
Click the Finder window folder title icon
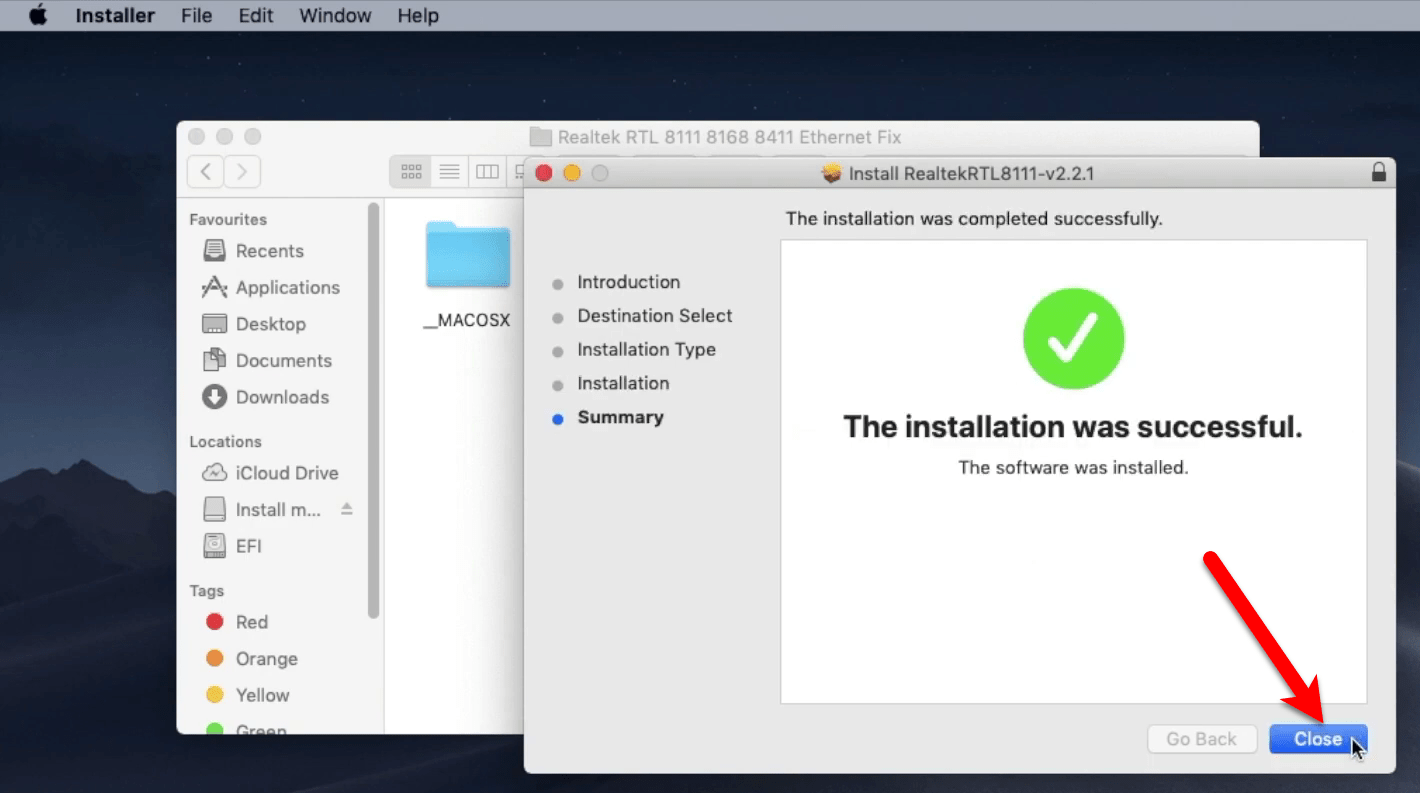[x=541, y=137]
